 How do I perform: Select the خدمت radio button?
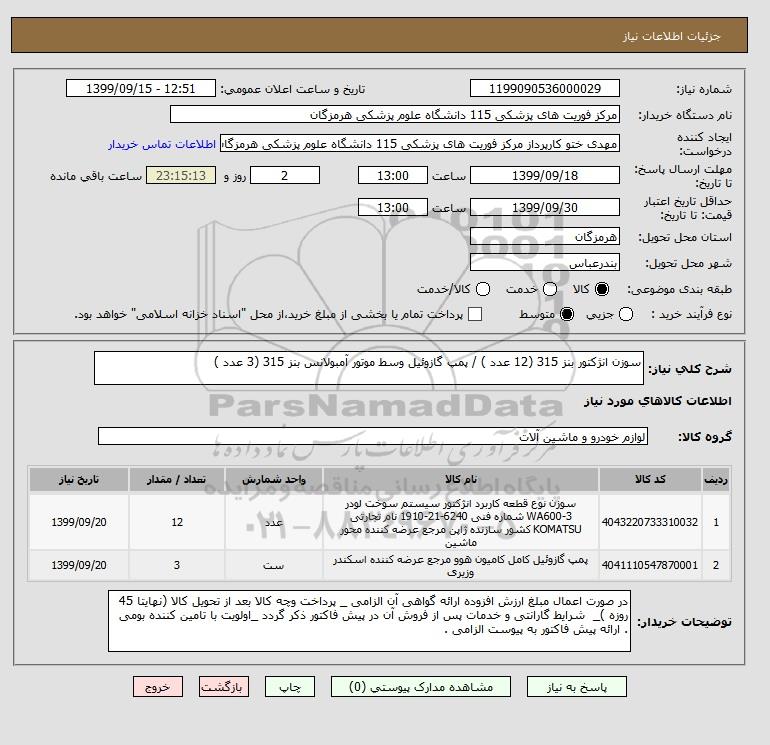550,289
